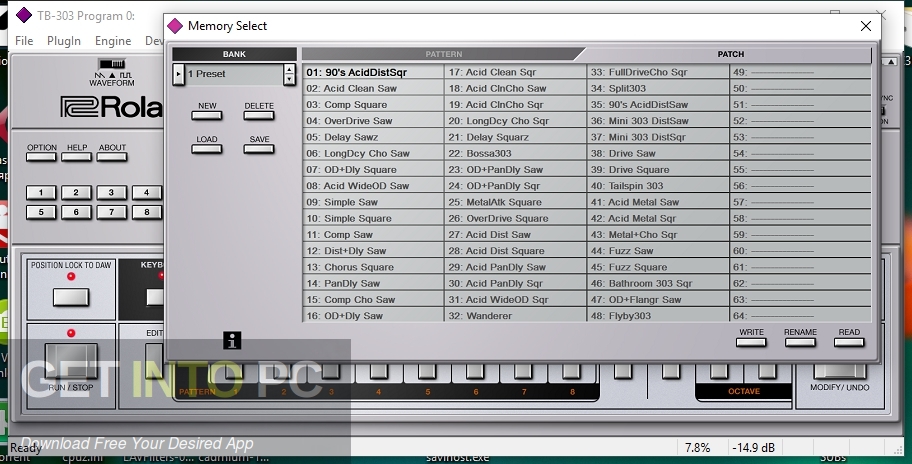
Task: Select patch '40: Tailspin 303'
Action: point(658,186)
